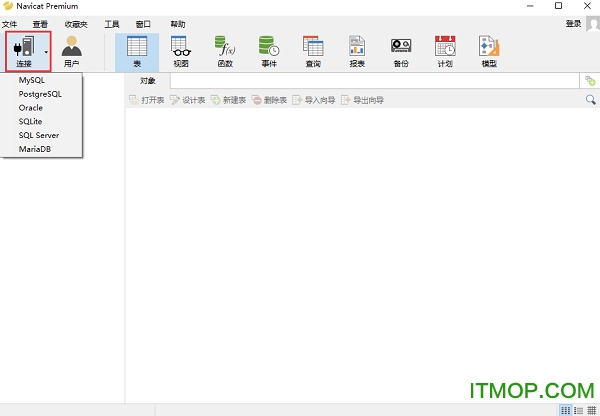Select the View (视图) glasses icon

[x=180, y=50]
